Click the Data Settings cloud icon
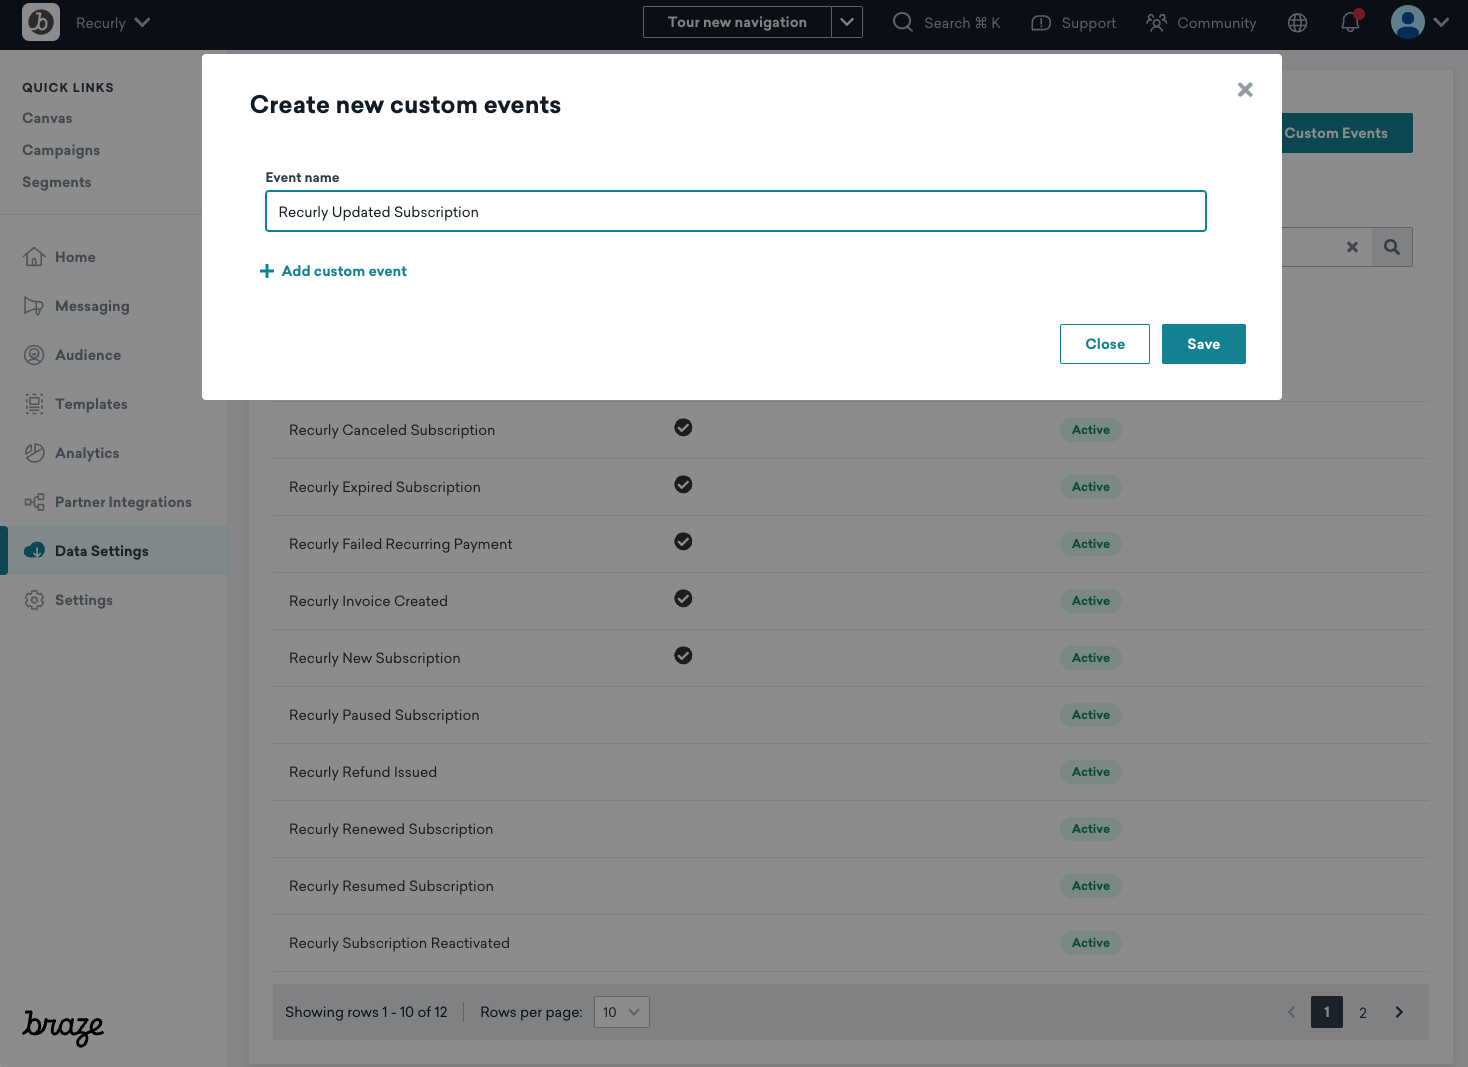 [x=34, y=551]
